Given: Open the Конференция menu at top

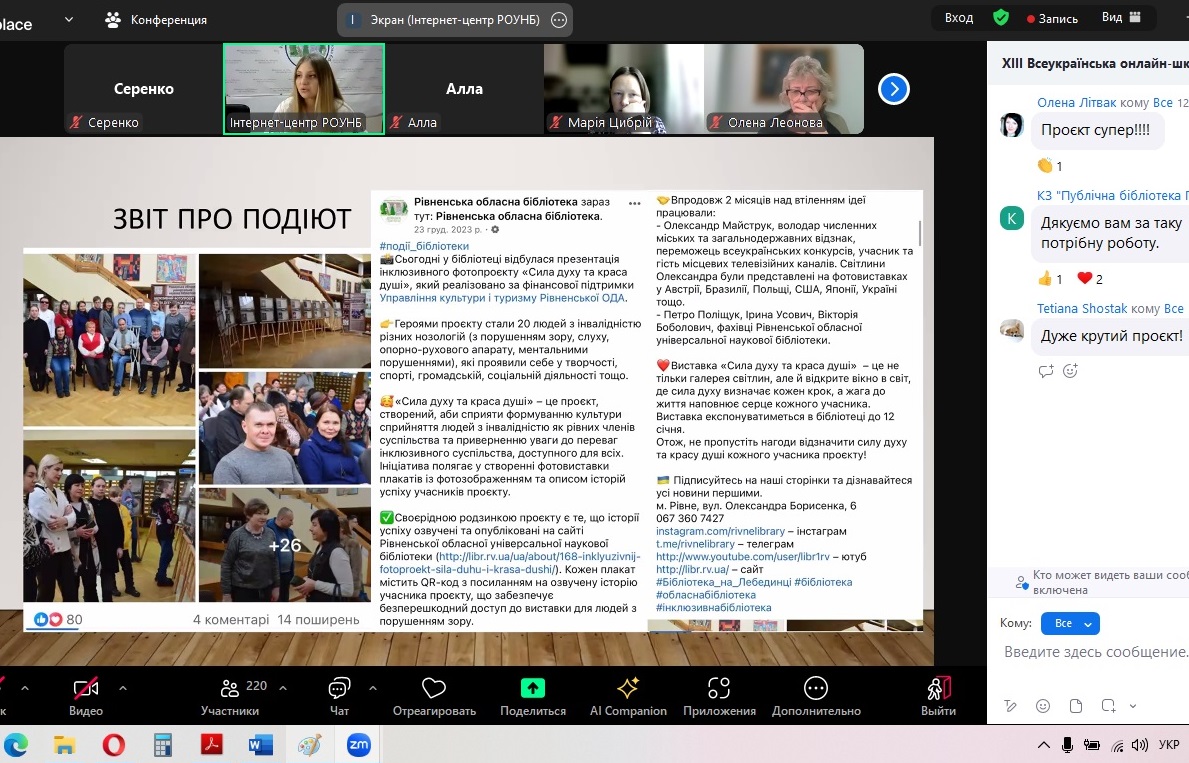Looking at the screenshot, I should coord(156,20).
